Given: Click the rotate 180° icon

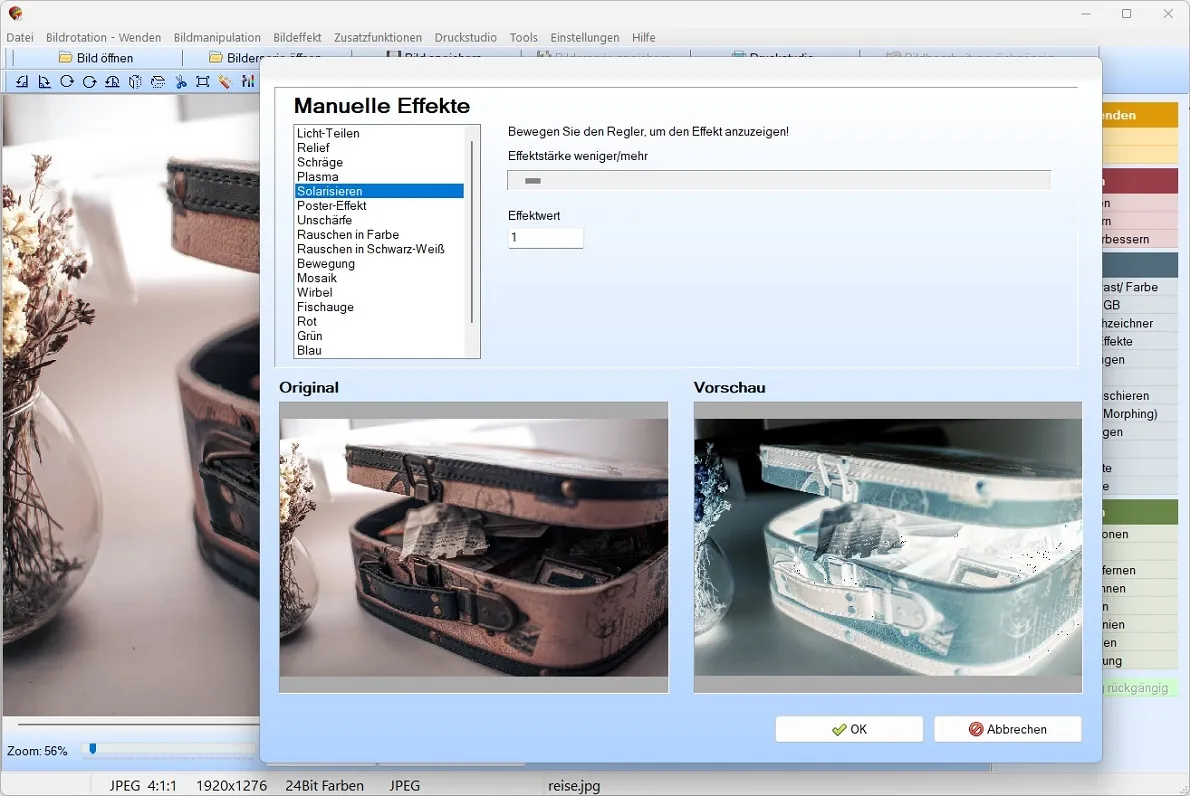Looking at the screenshot, I should [x=112, y=81].
